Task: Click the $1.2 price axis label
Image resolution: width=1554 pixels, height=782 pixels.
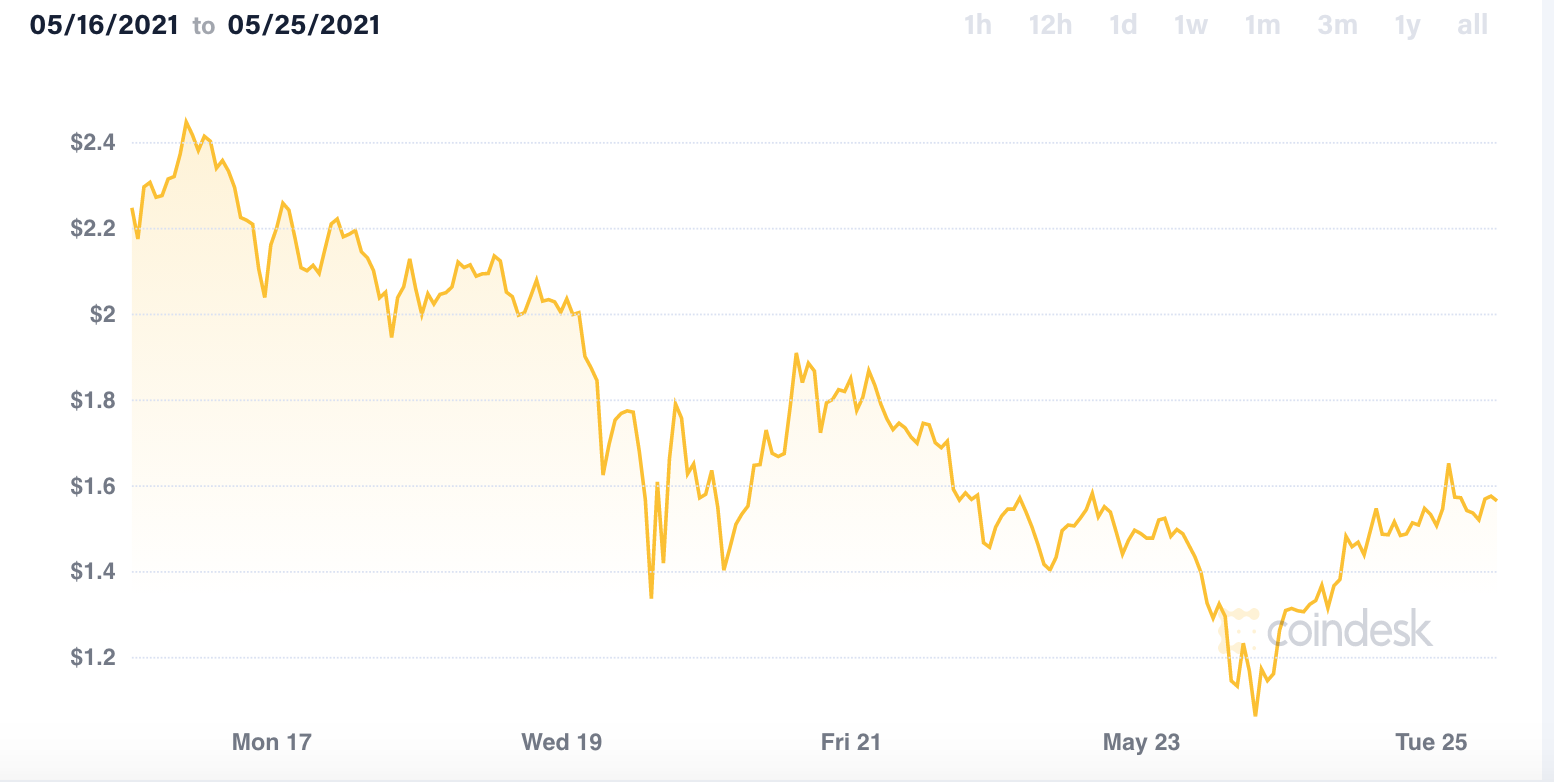Action: point(93,658)
